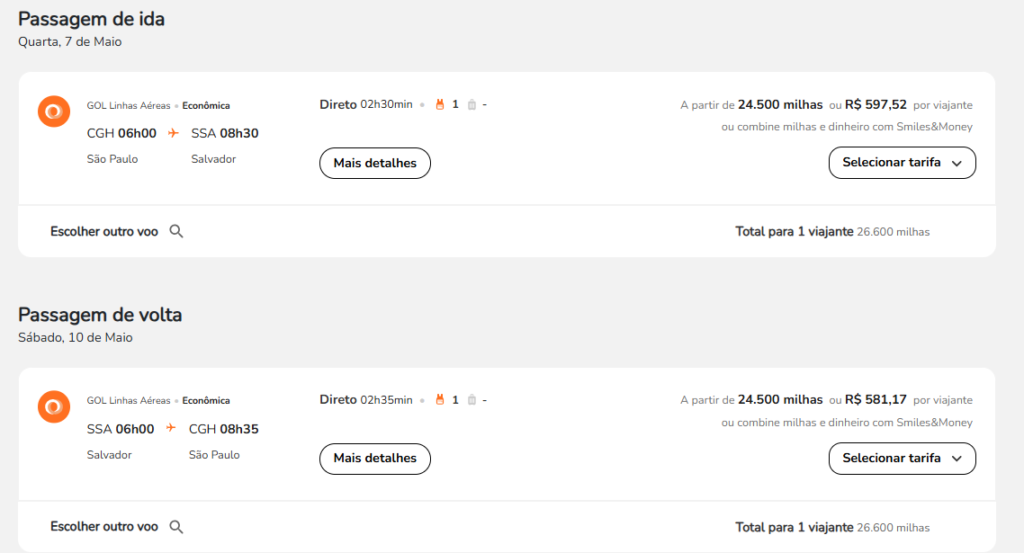Open Selecionar tarifa dropdown for return flight
Image resolution: width=1024 pixels, height=553 pixels.
click(902, 459)
